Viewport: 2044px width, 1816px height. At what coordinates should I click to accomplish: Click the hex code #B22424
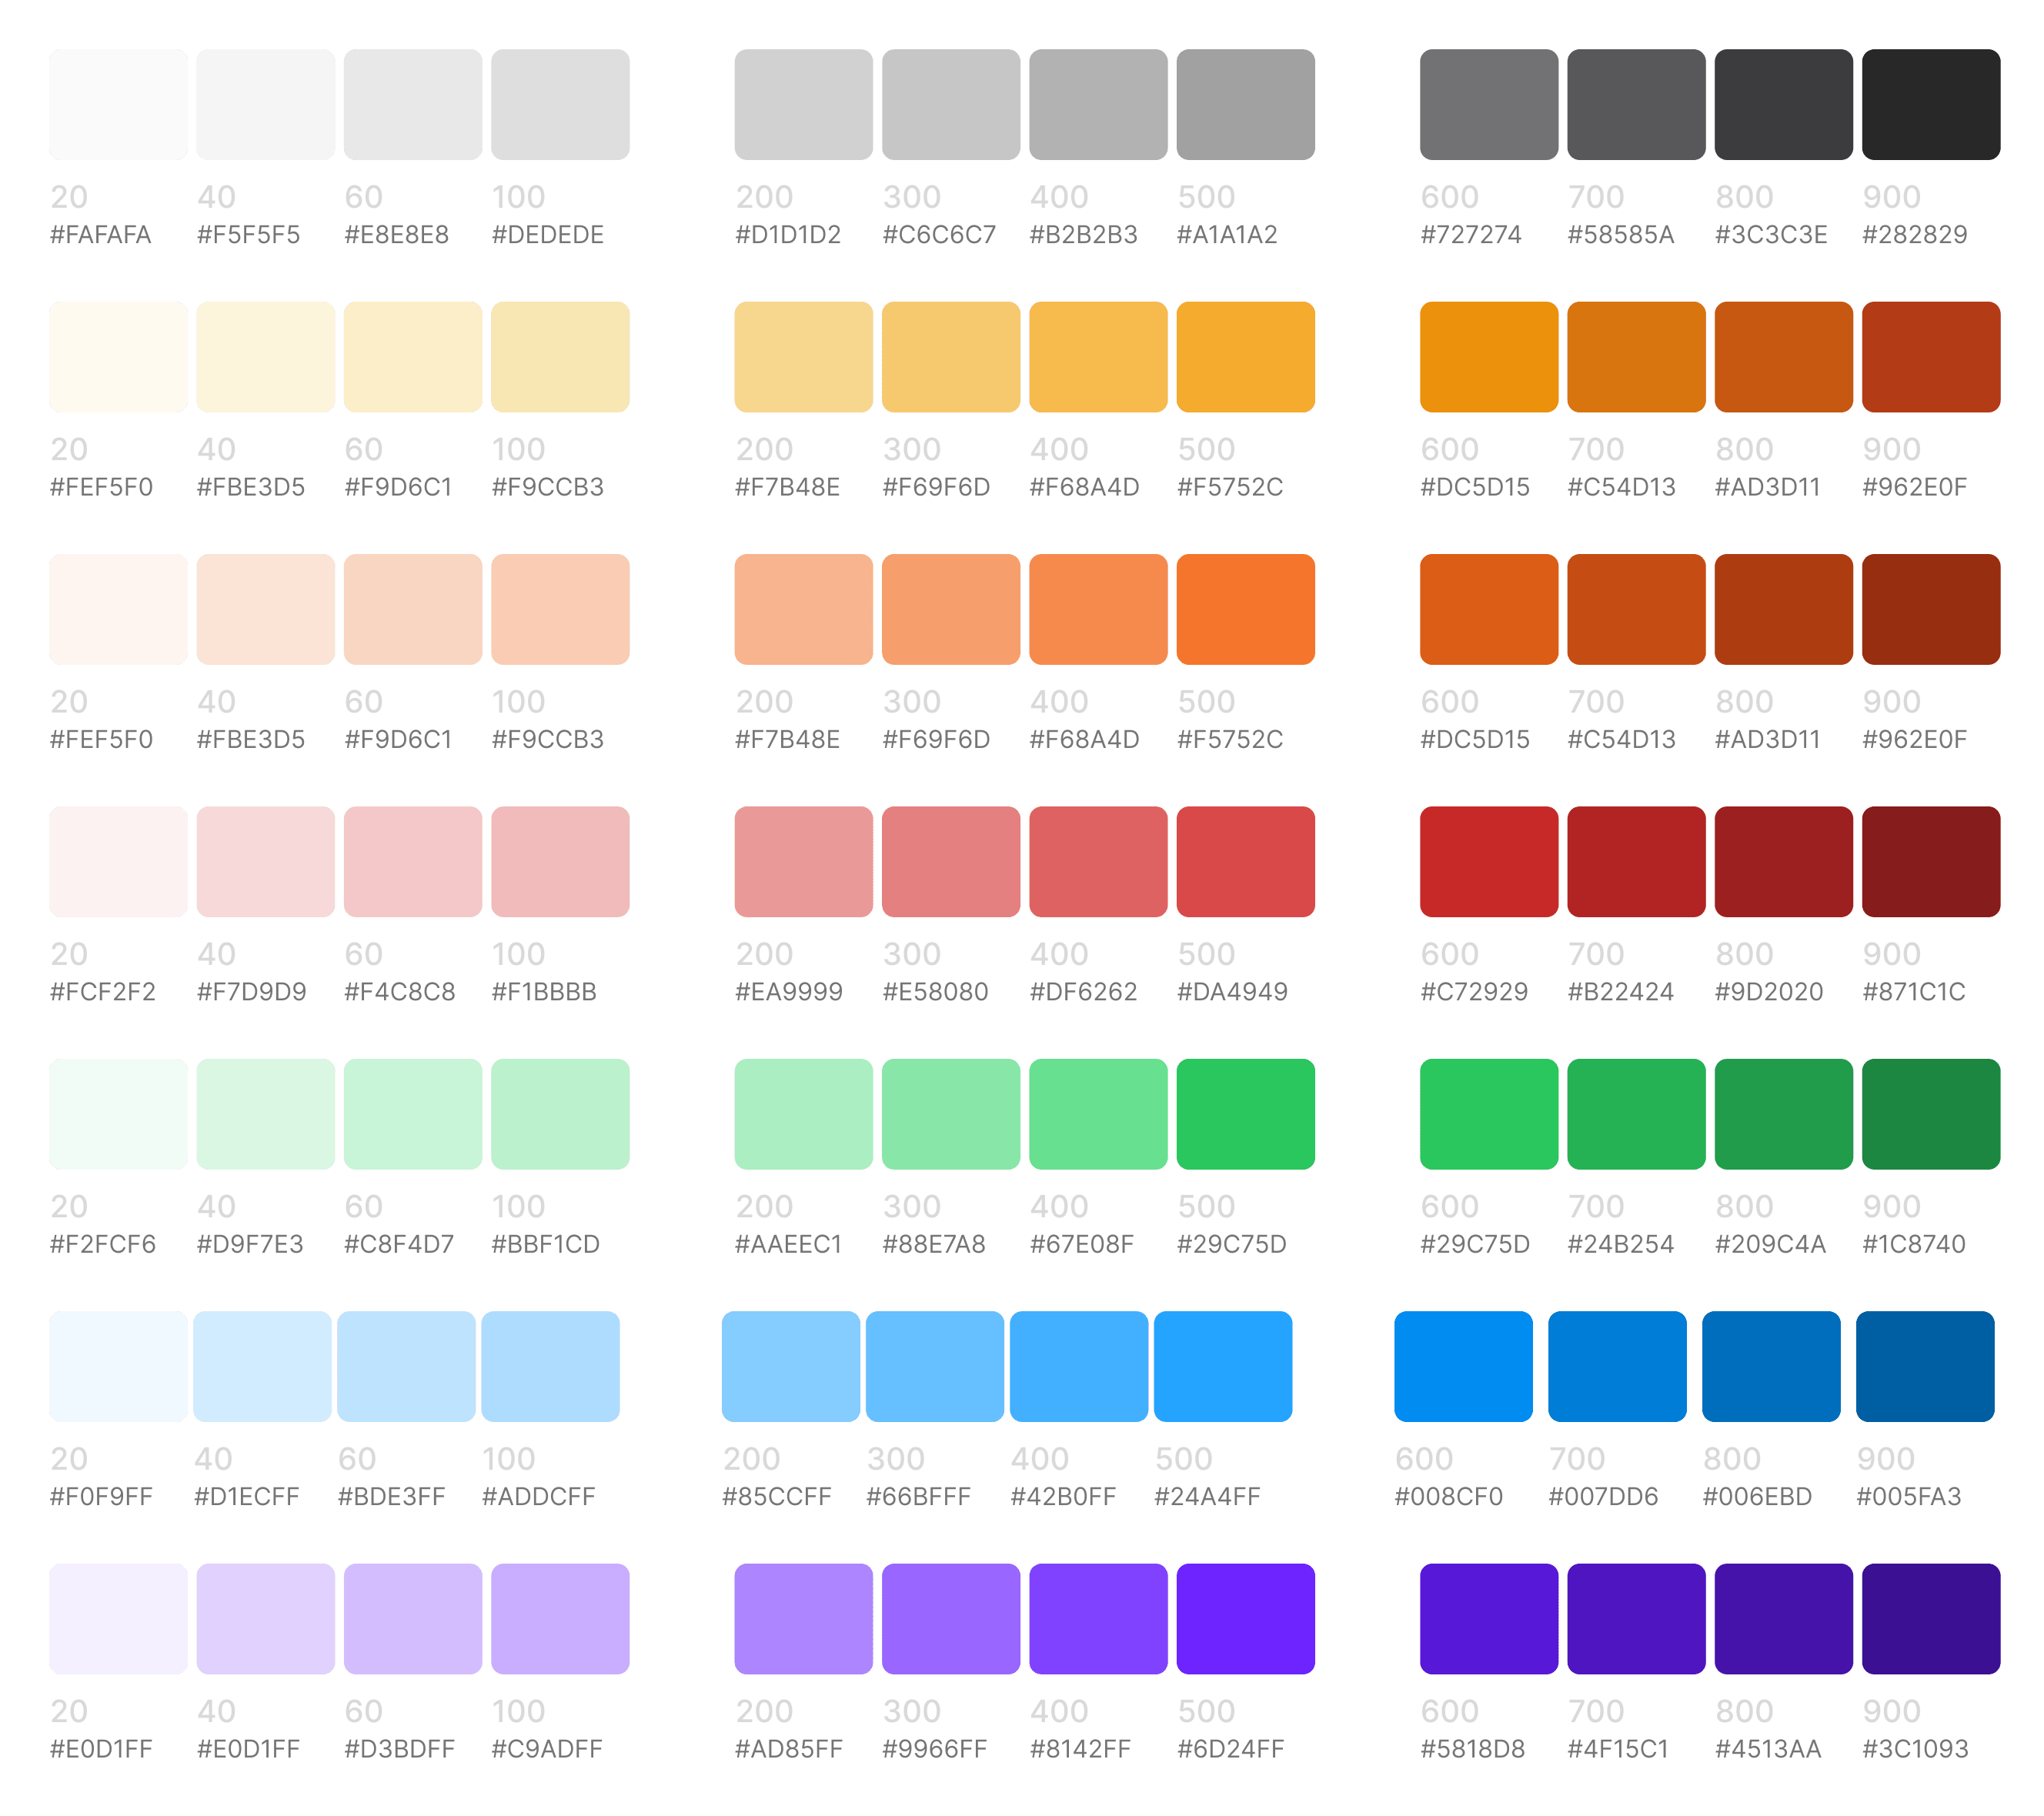pos(1621,992)
